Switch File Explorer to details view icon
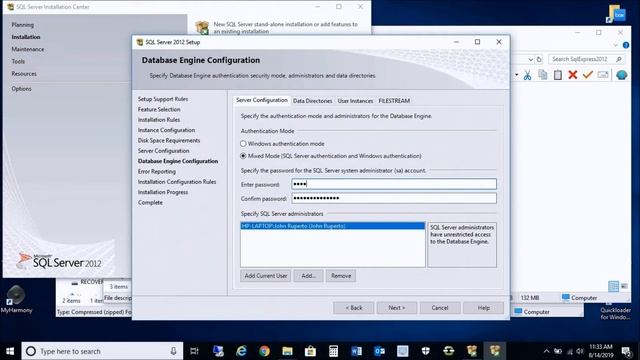The image size is (640, 360). (613, 286)
